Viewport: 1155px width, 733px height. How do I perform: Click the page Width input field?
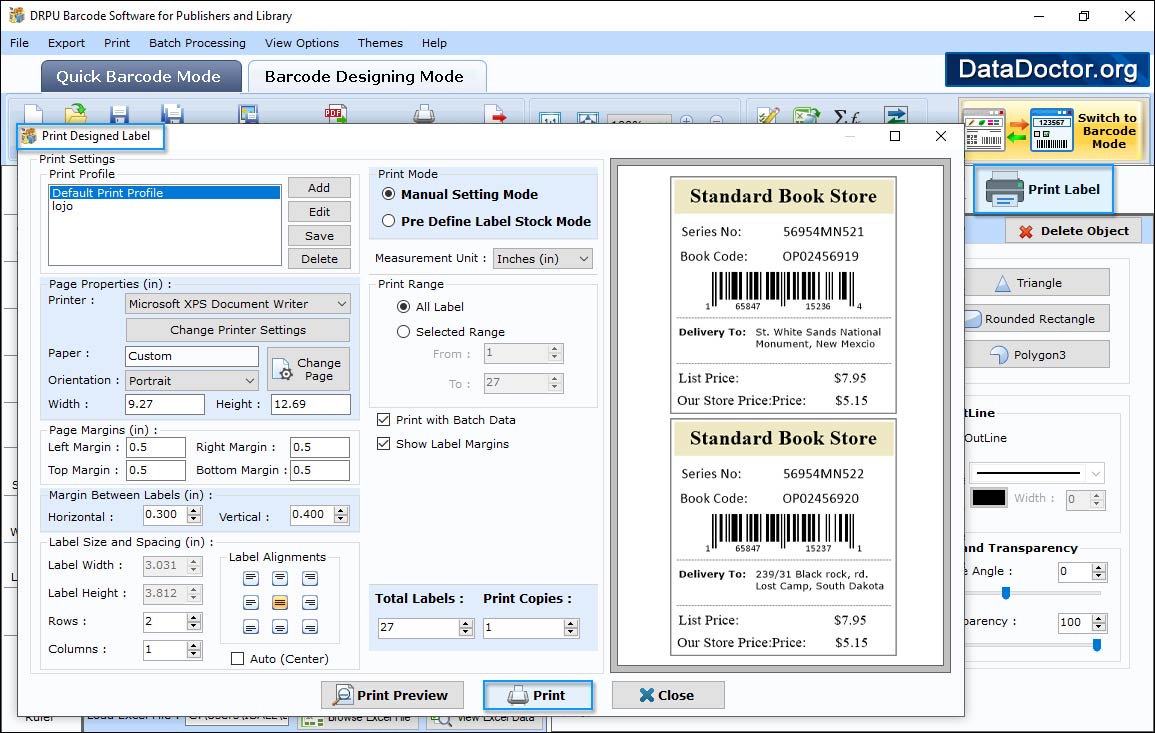[x=165, y=404]
